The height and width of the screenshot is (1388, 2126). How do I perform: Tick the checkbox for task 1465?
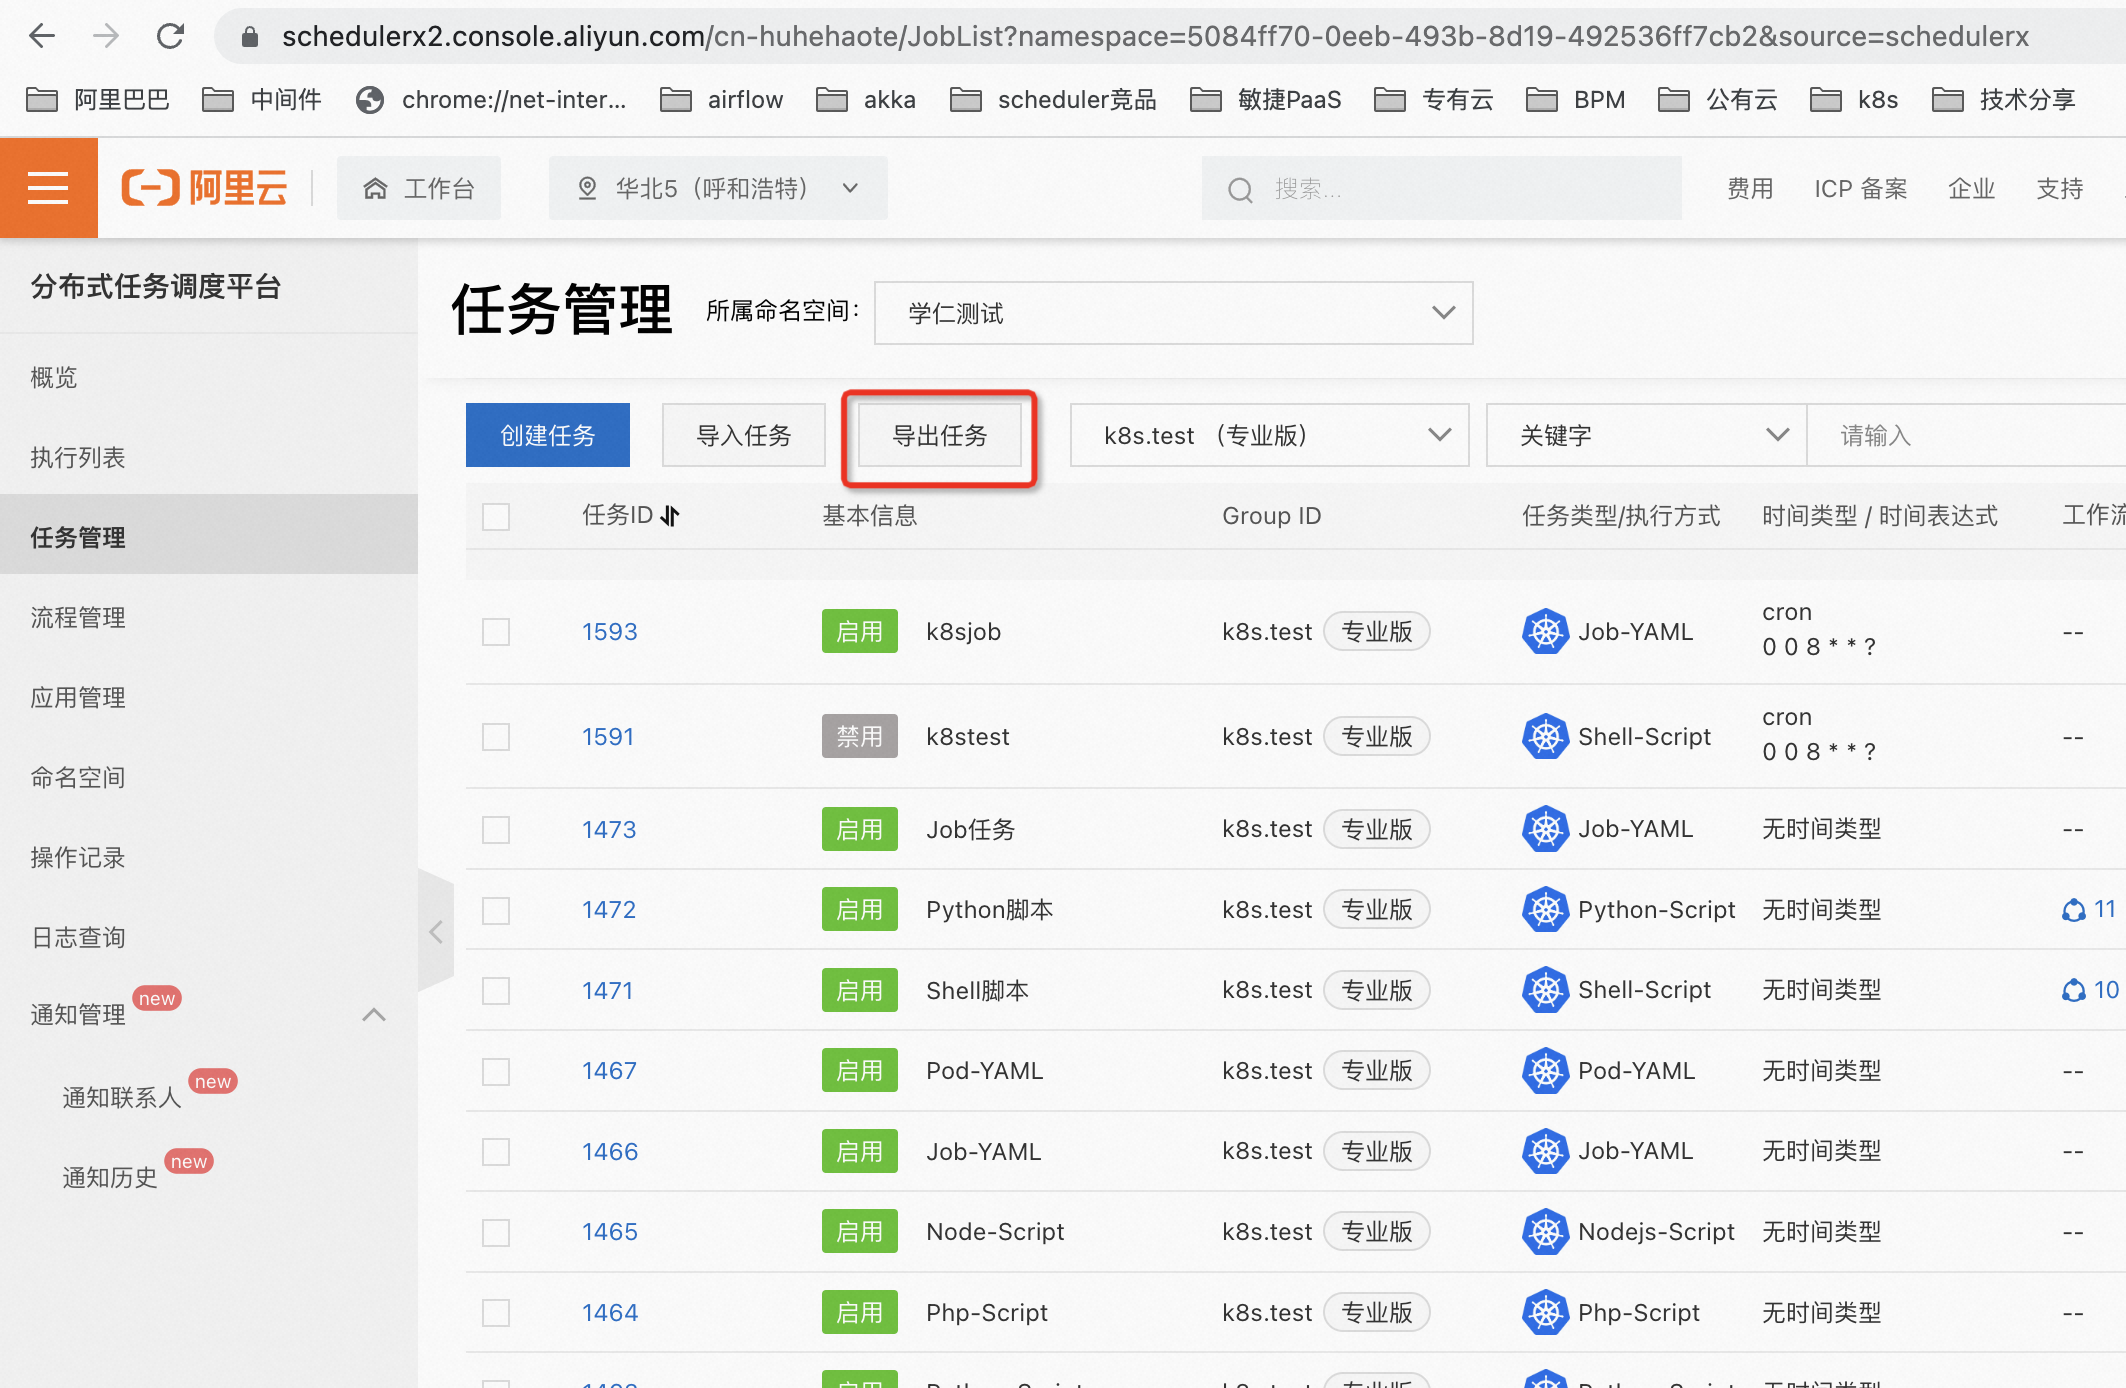[x=496, y=1232]
